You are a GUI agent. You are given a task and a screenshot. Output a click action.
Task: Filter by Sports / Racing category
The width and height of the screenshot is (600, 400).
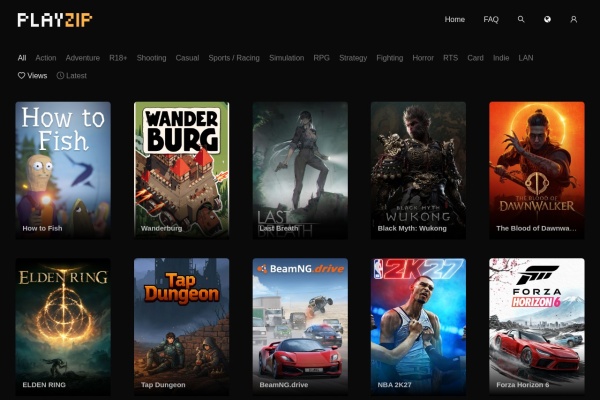(x=234, y=58)
